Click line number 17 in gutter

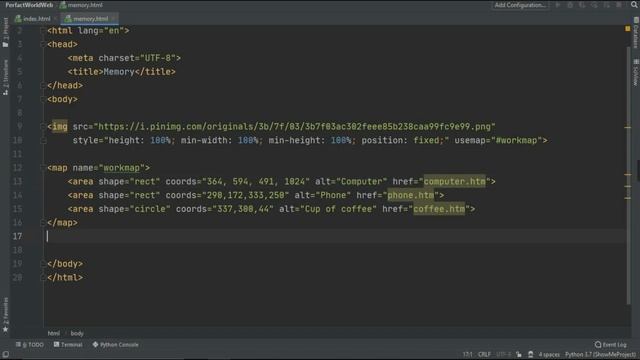pyautogui.click(x=17, y=236)
